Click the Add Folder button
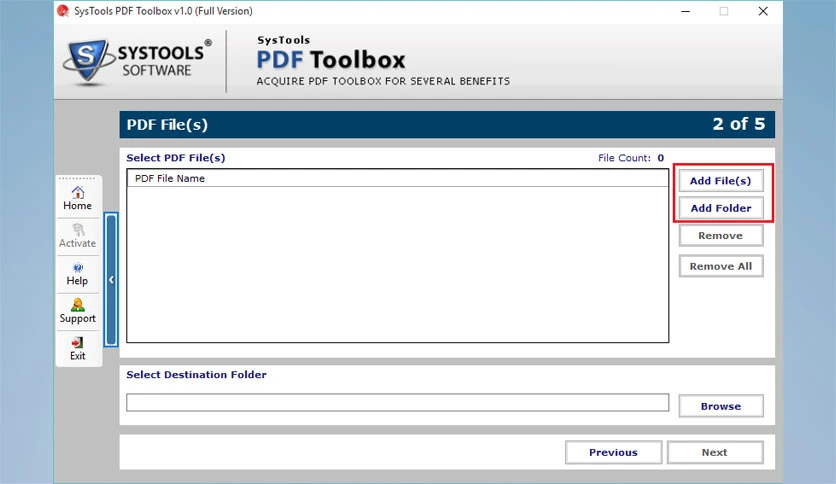The width and height of the screenshot is (836, 484). click(x=721, y=208)
